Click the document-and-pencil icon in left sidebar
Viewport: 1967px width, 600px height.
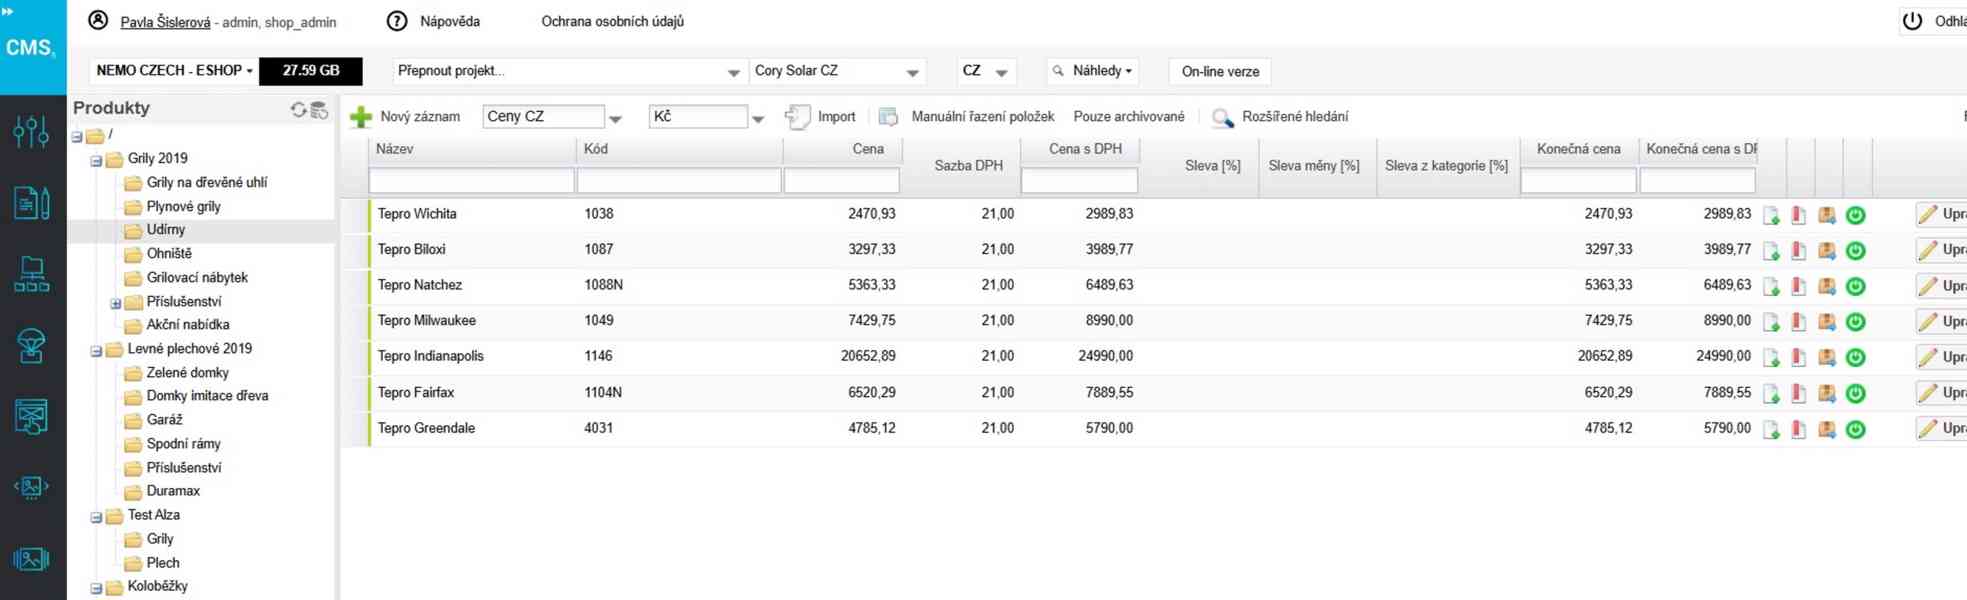pyautogui.click(x=31, y=203)
